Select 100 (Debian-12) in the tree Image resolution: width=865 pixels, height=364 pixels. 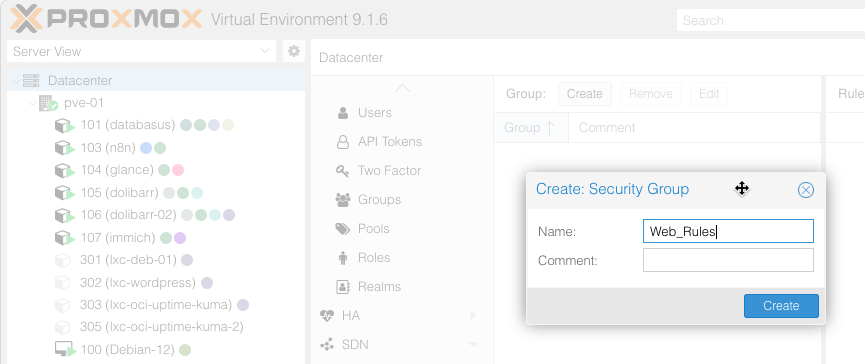(x=156, y=350)
